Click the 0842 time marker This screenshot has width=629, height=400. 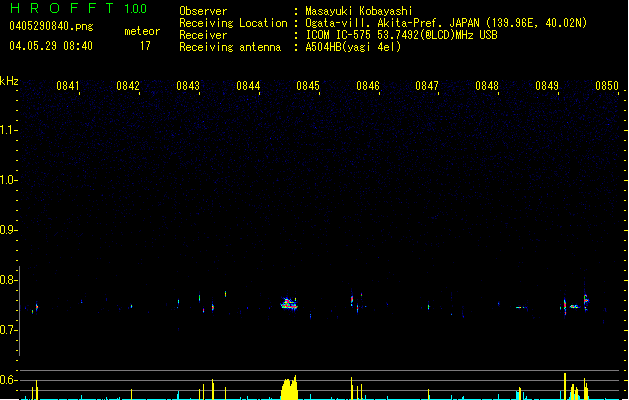click(x=128, y=86)
